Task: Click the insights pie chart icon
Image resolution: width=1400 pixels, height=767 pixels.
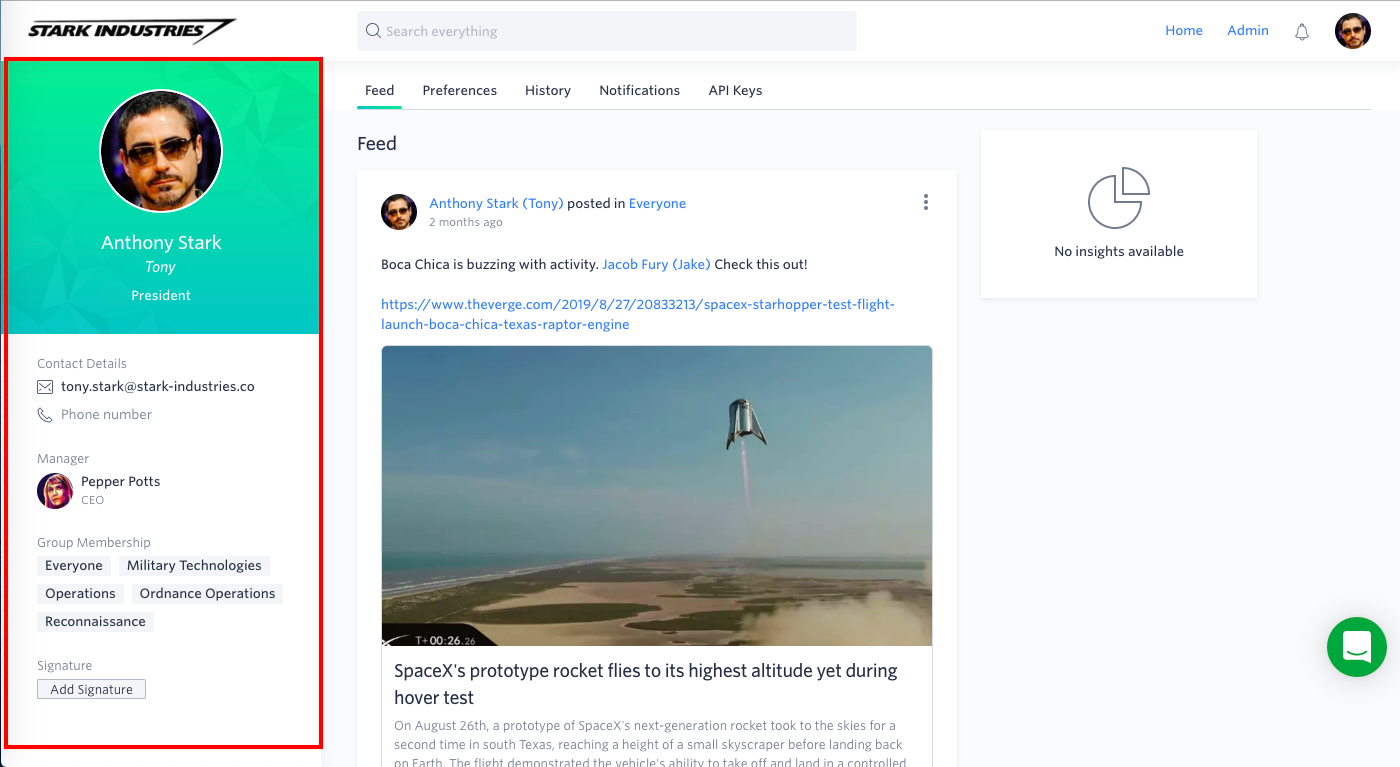Action: click(x=1119, y=198)
